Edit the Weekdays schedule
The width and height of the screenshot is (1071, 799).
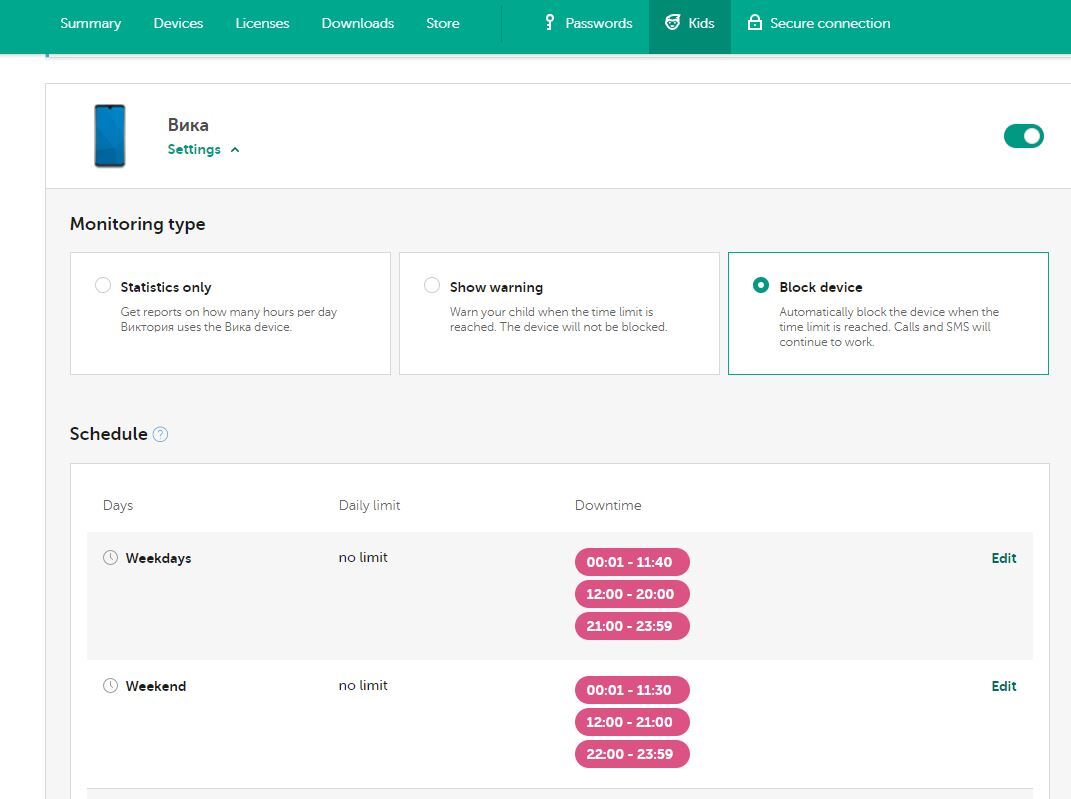[x=1003, y=558]
